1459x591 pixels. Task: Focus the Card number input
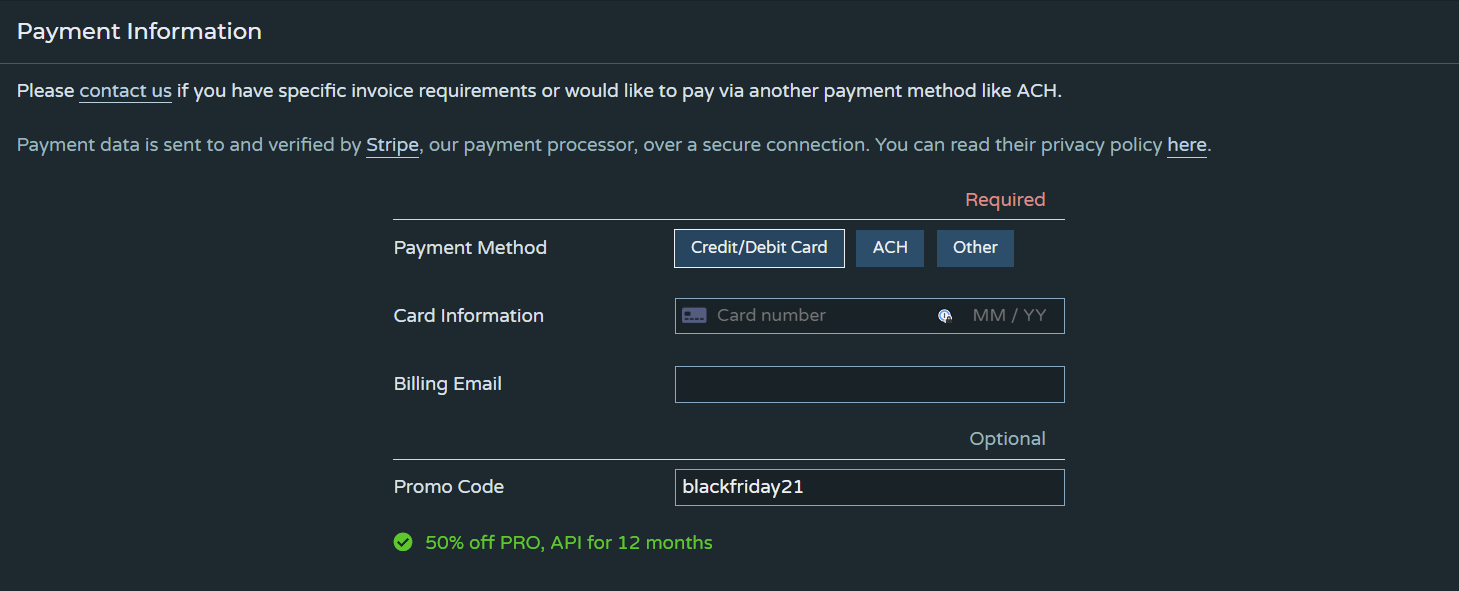coord(820,315)
